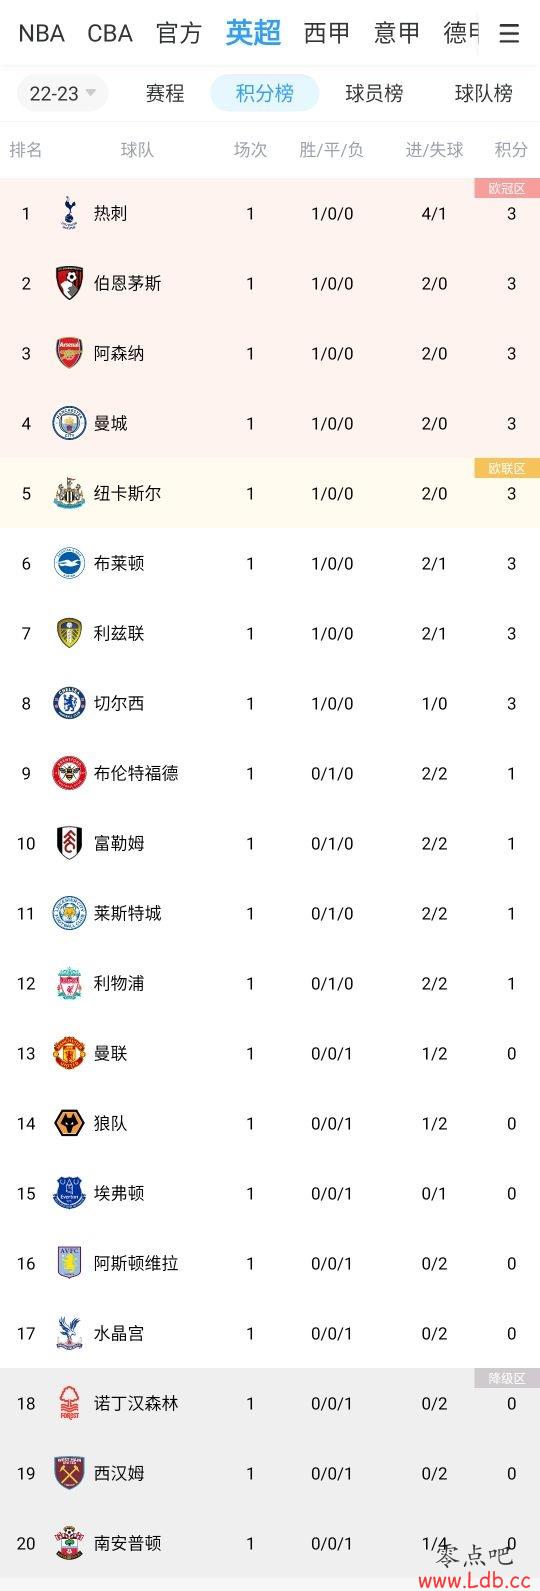The height and width of the screenshot is (1591, 540).
Task: Open the 赛程 schedule tab
Action: [165, 93]
